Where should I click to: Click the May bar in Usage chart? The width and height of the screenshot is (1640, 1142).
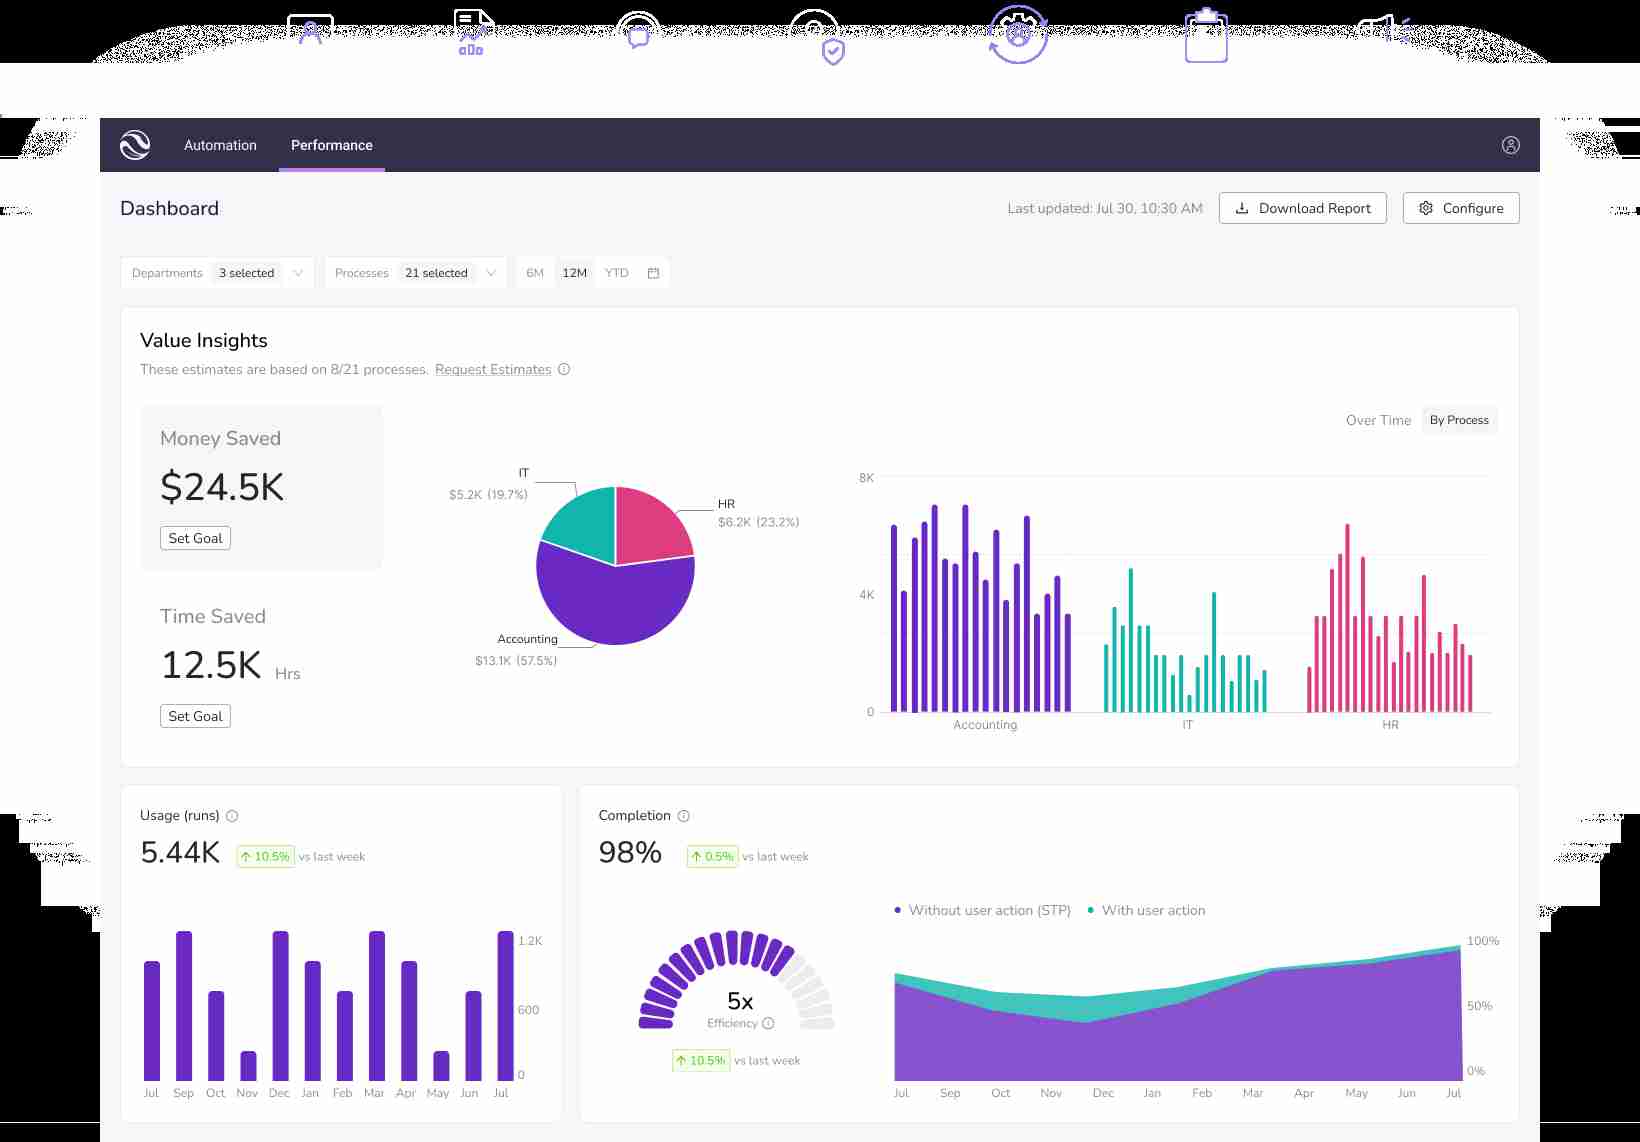tap(441, 1066)
